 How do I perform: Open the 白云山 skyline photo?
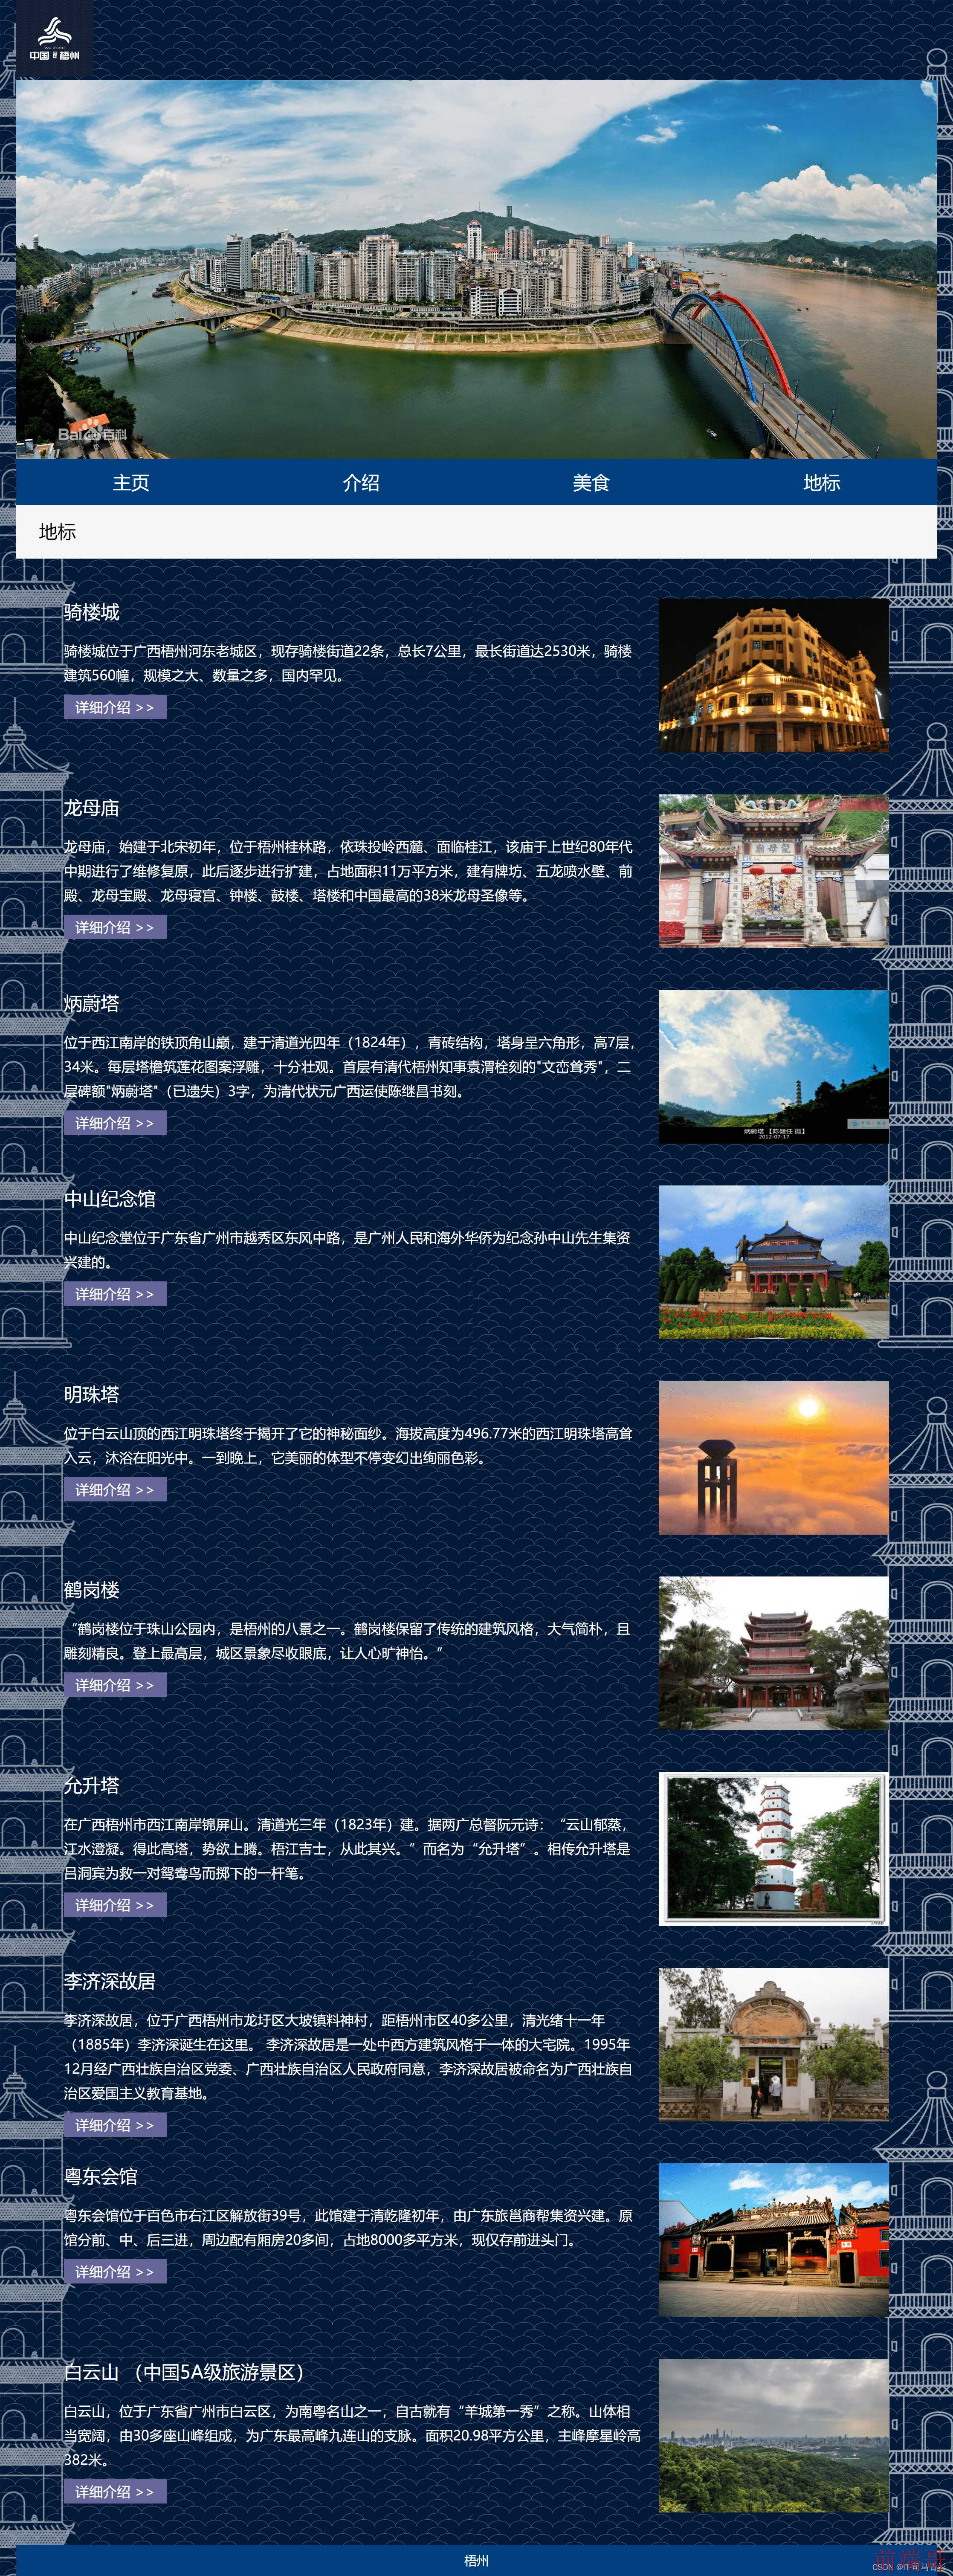point(773,2436)
